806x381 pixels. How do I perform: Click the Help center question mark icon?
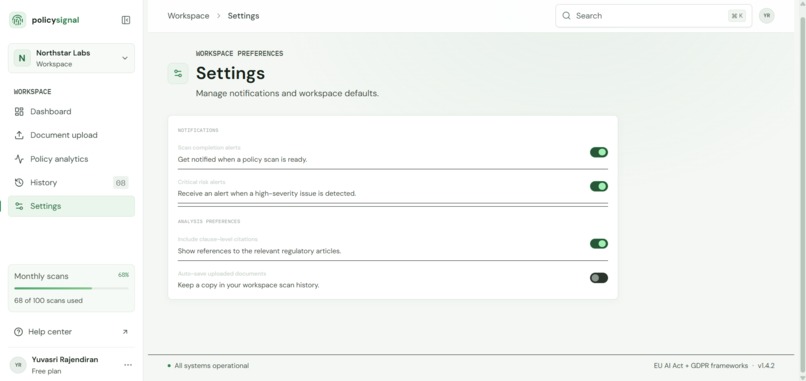(x=19, y=332)
